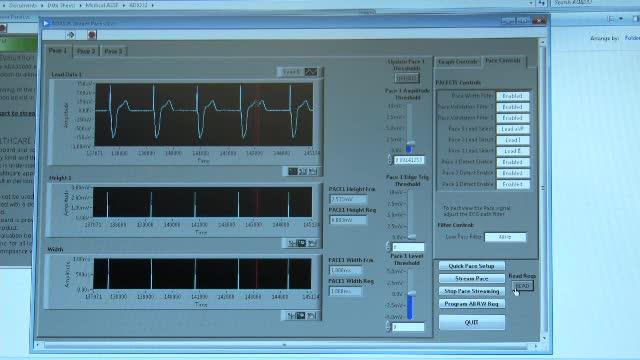Open the Low Pass Filter 40Hz dropdown
Viewport: 640px width, 360px height.
[x=505, y=237]
